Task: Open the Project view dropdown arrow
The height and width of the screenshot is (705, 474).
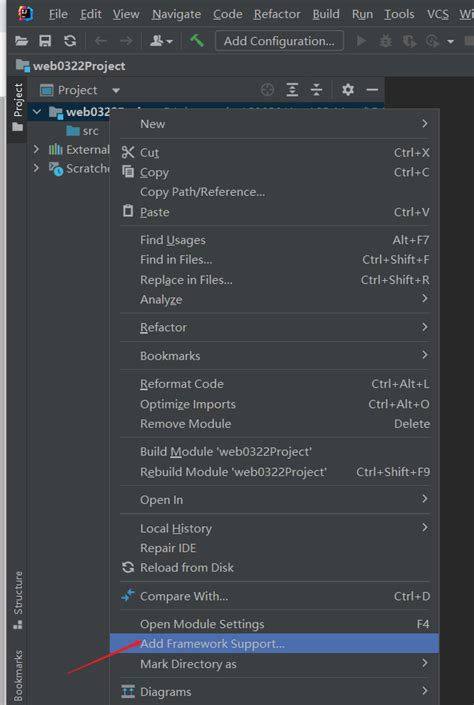Action: click(x=116, y=90)
